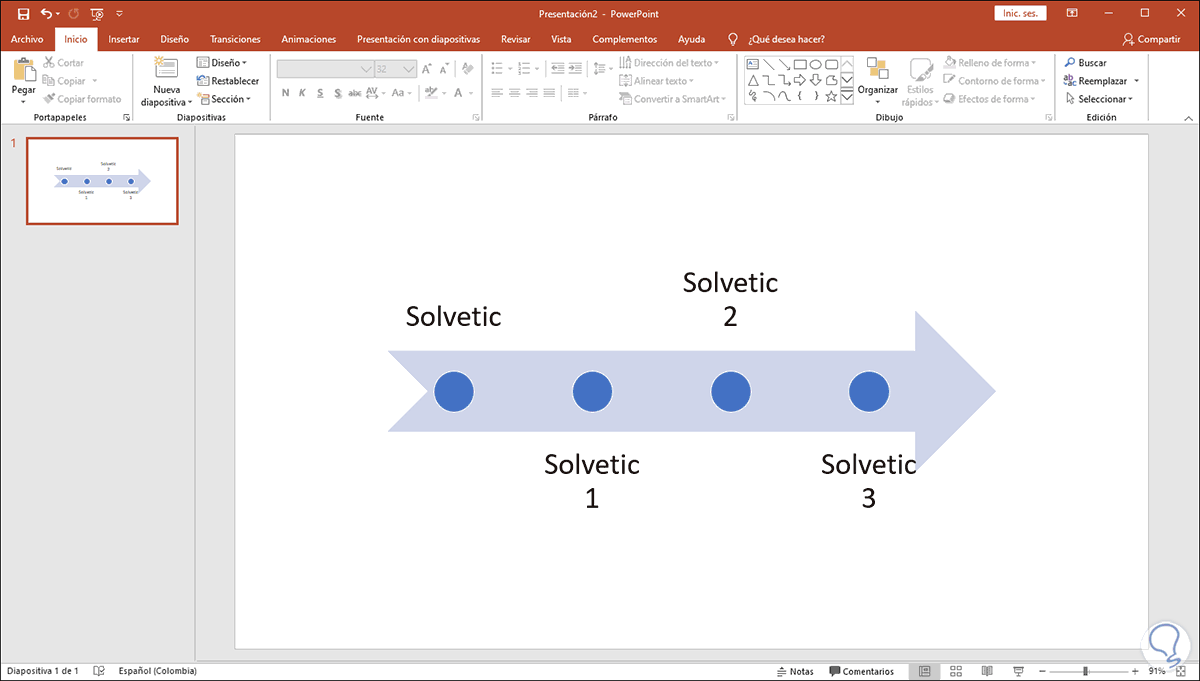Viewport: 1200px width, 681px height.
Task: Select the triangle shape in gallery
Action: point(752,80)
